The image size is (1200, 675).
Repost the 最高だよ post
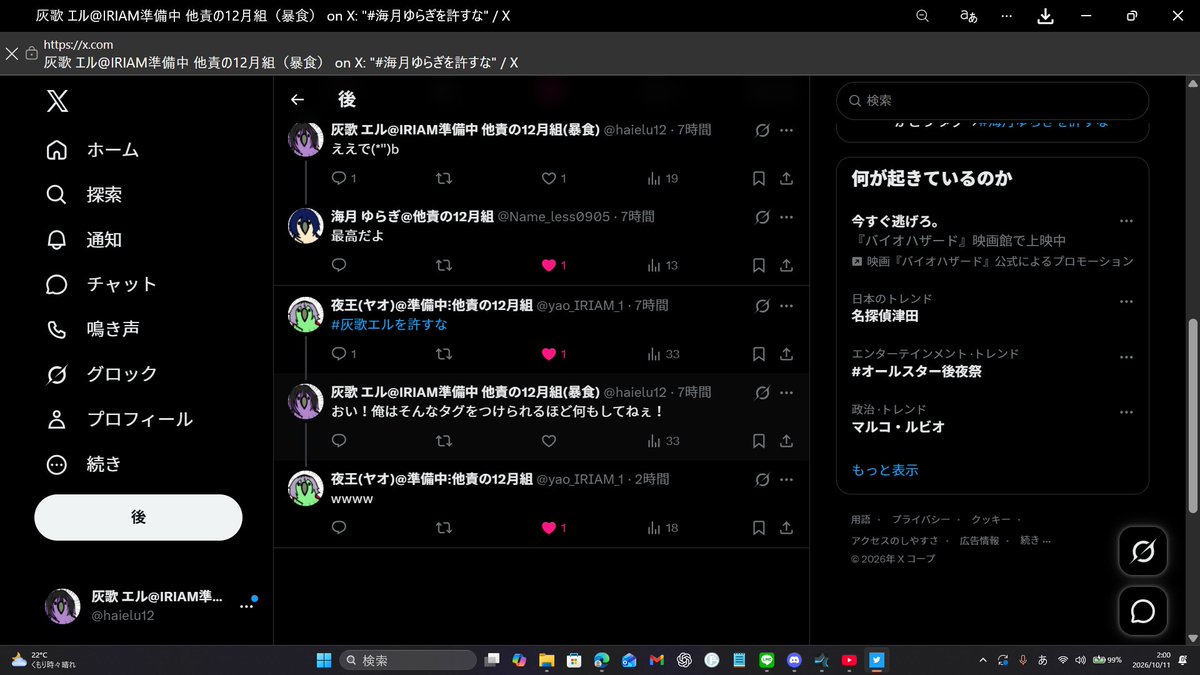445,265
